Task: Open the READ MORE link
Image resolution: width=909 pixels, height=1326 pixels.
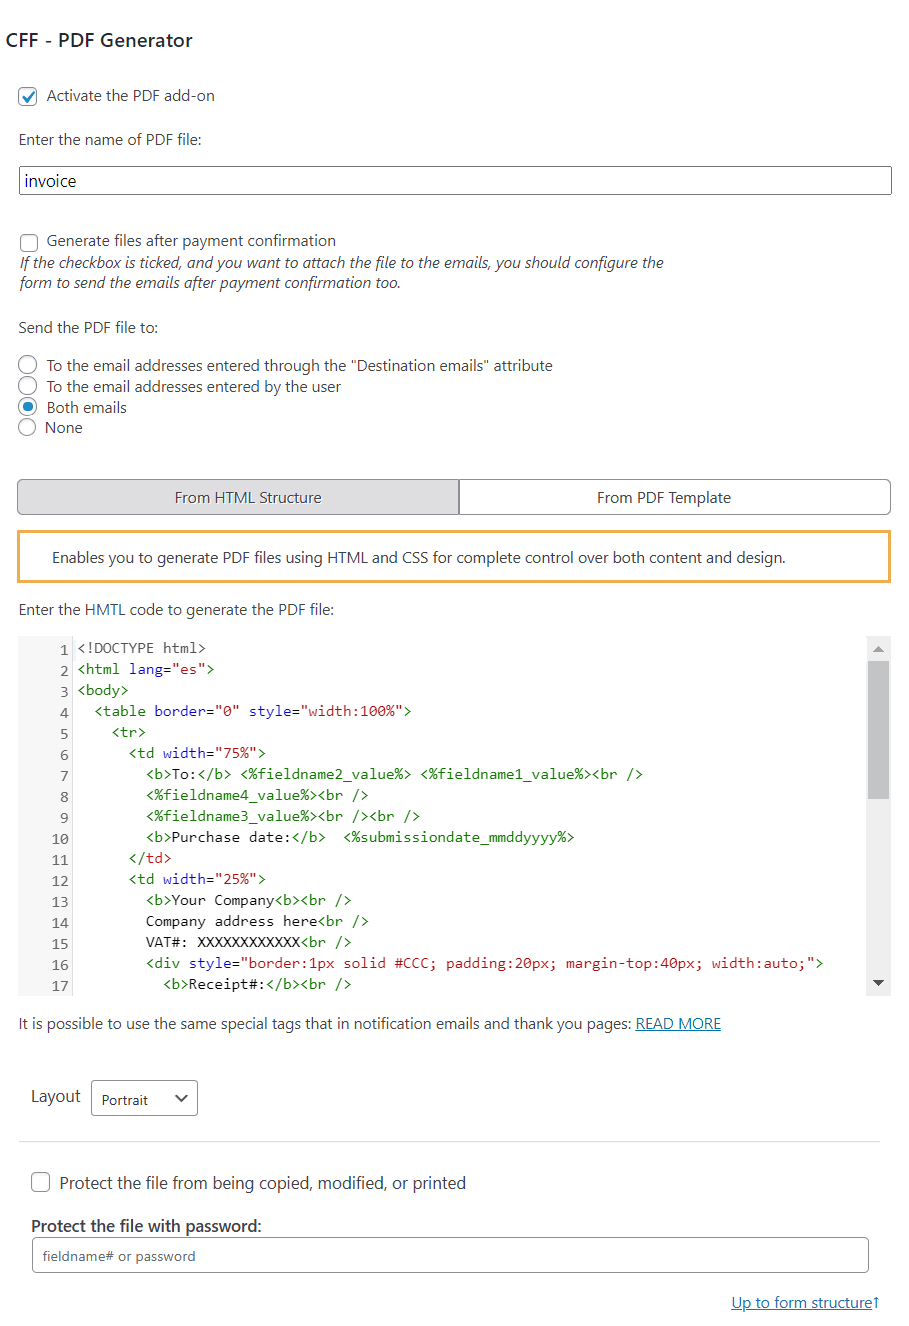Action: 678,1024
